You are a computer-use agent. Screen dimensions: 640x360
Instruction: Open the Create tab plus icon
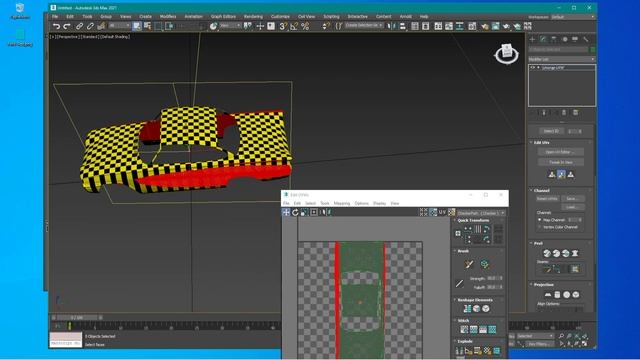point(532,39)
